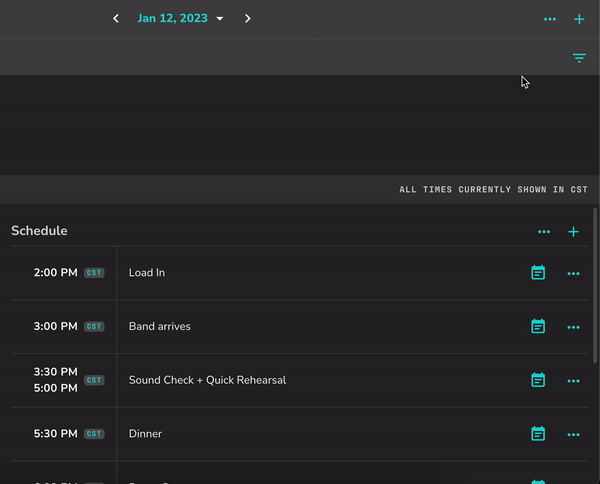Go to the previous day arrow
The width and height of the screenshot is (600, 484).
[116, 18]
